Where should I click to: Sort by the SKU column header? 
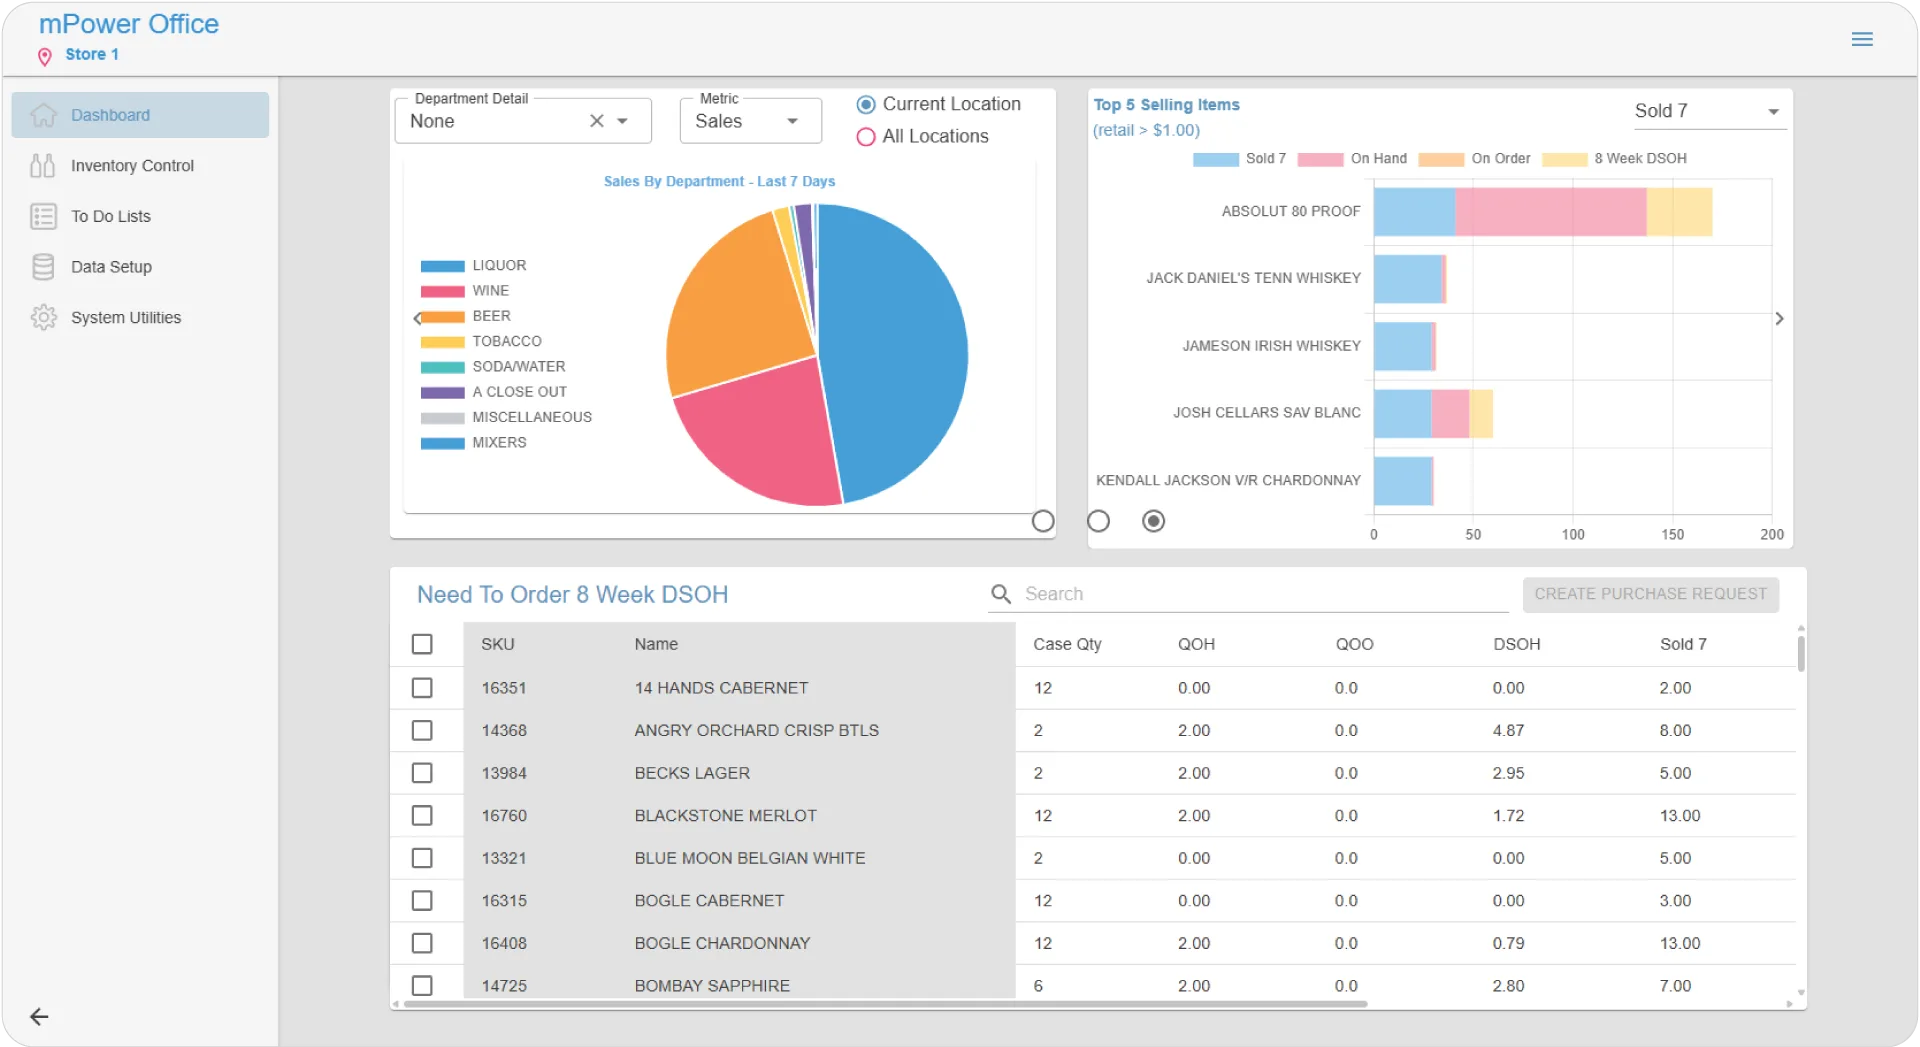point(497,644)
